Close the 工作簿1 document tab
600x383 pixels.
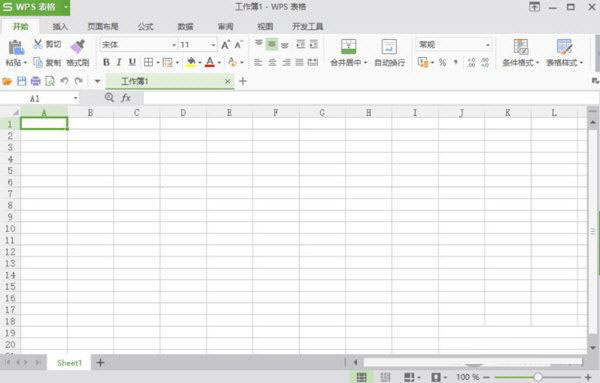coord(228,81)
